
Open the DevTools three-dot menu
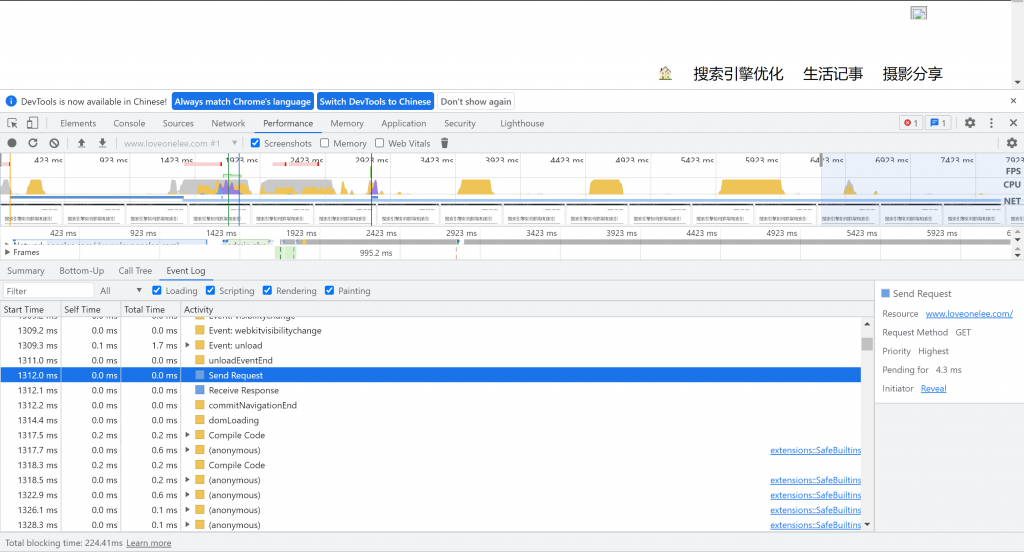[x=991, y=123]
